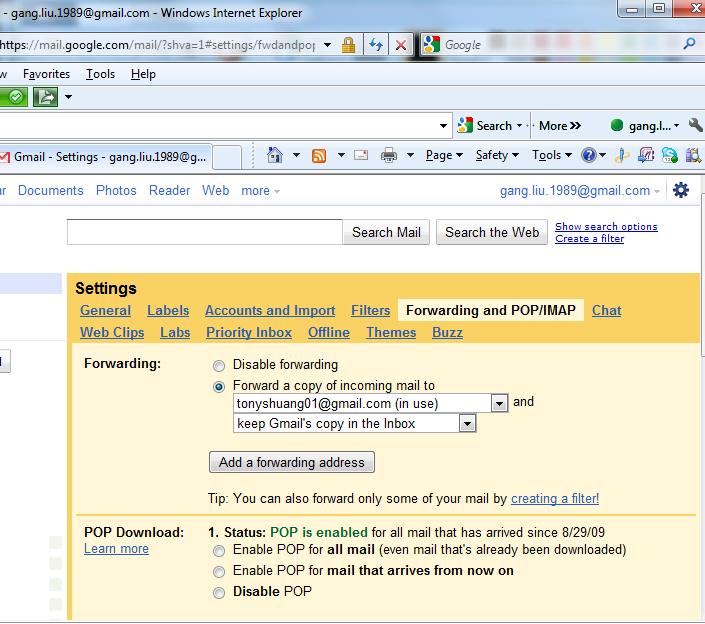Screen dimensions: 705x624
Task: Open the Labs settings tab
Action: 175,332
